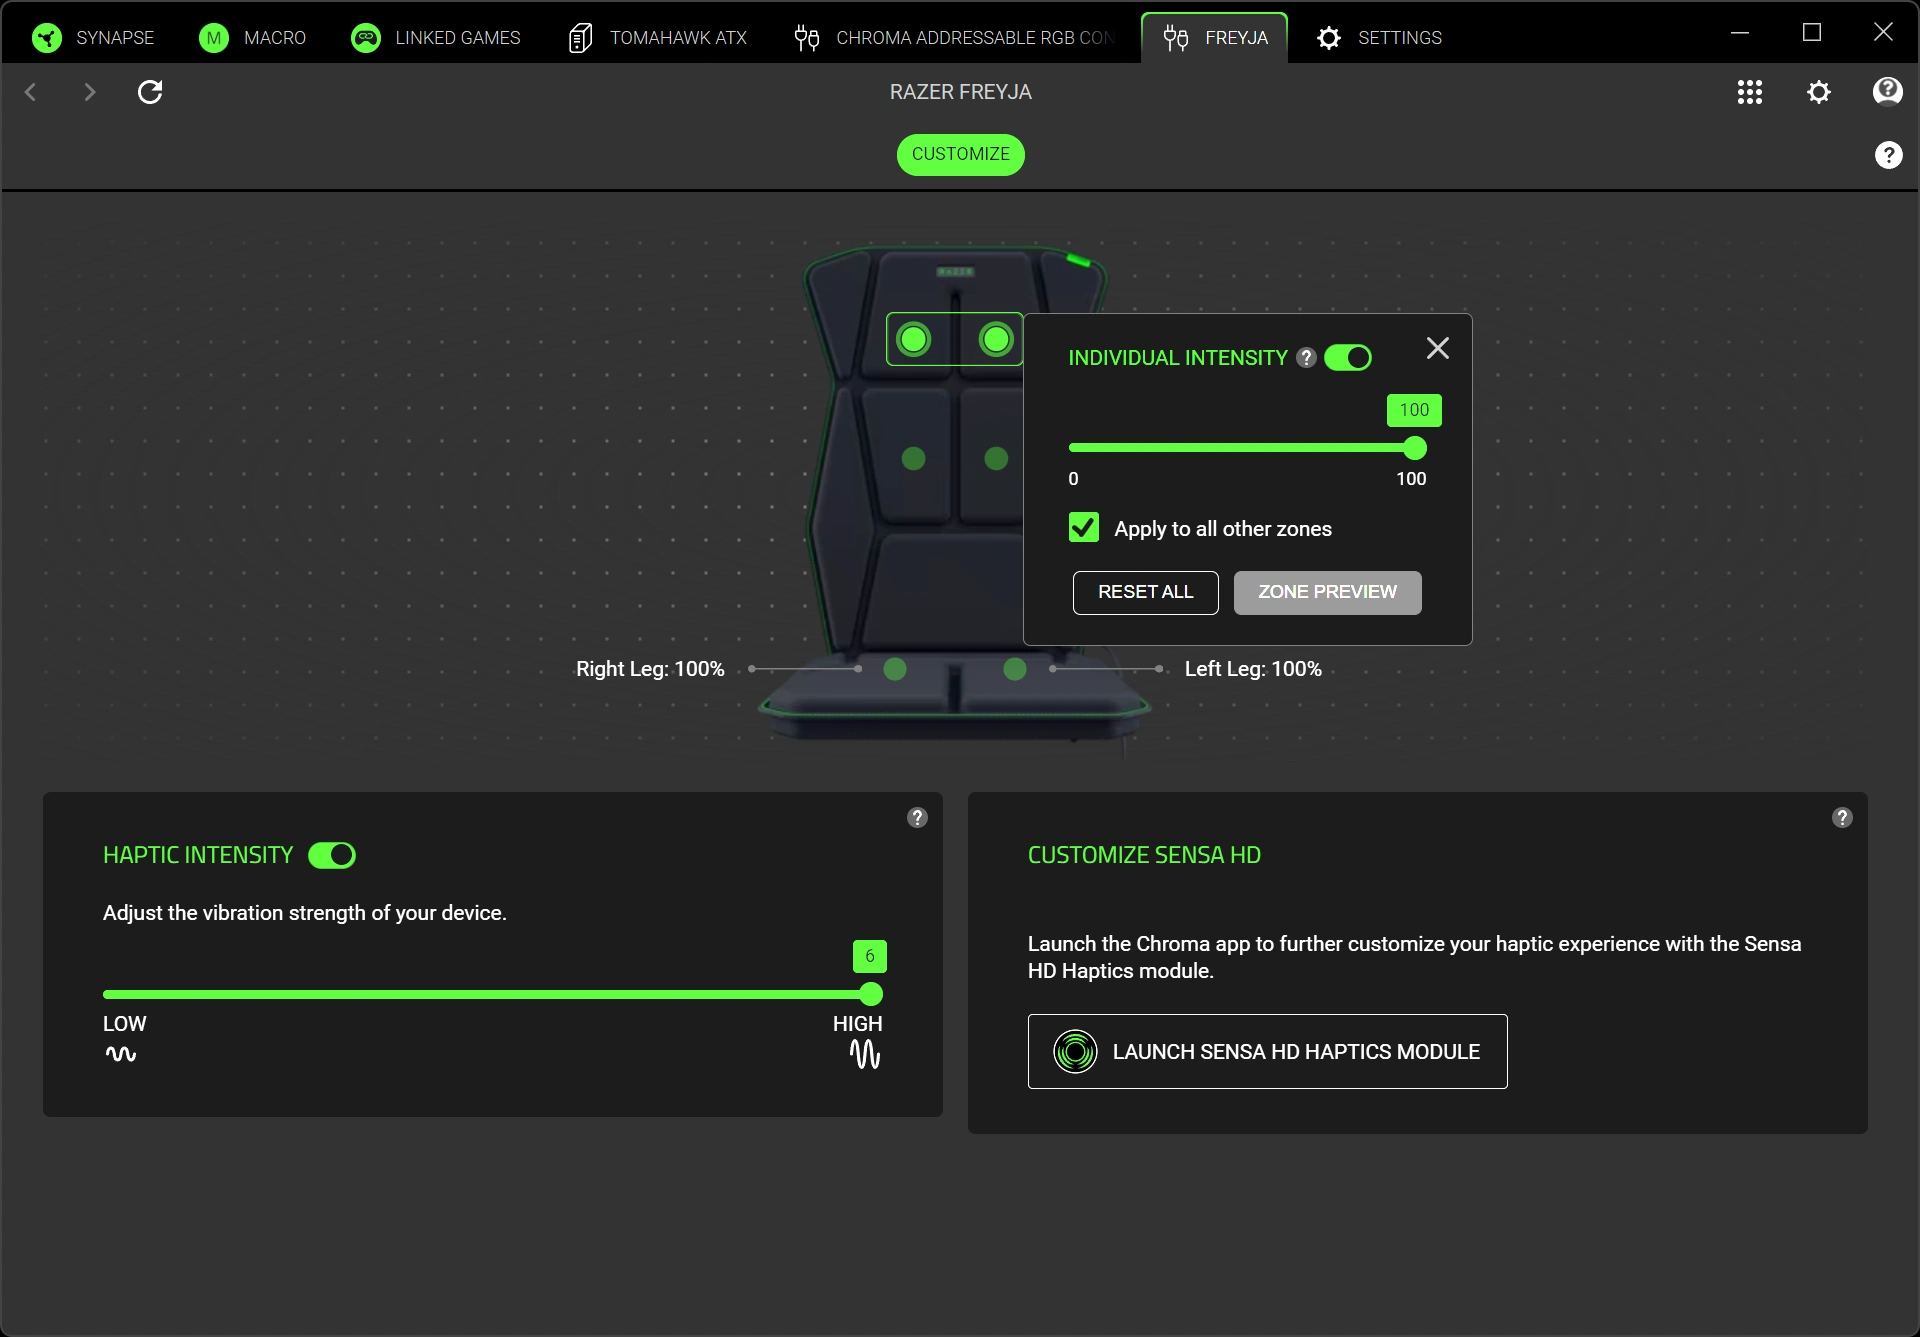
Task: Select the Right Leg haptic zone dot
Action: click(895, 669)
